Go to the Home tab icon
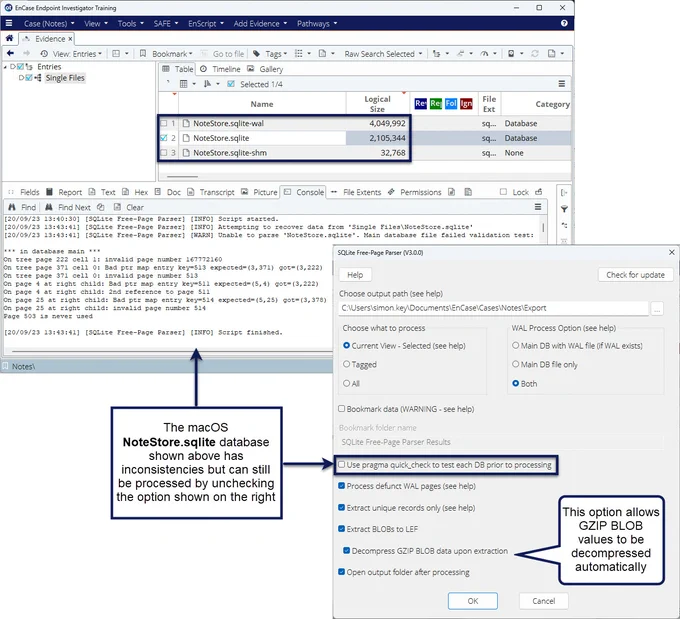The image size is (680, 619). pyautogui.click(x=9, y=39)
